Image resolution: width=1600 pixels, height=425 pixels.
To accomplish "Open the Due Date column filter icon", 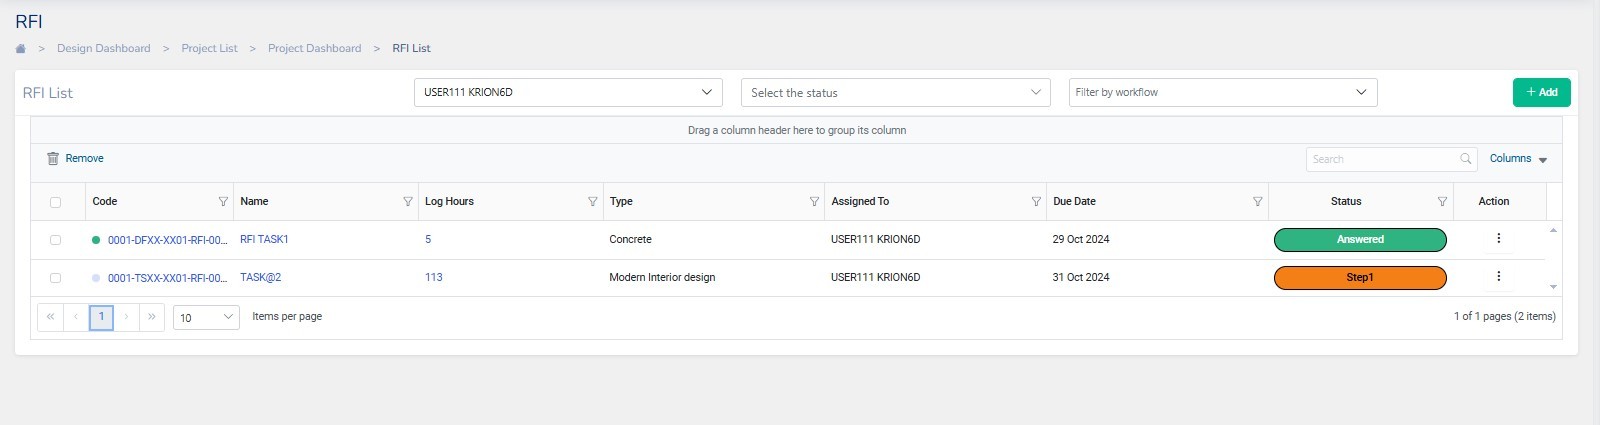I will (1257, 202).
